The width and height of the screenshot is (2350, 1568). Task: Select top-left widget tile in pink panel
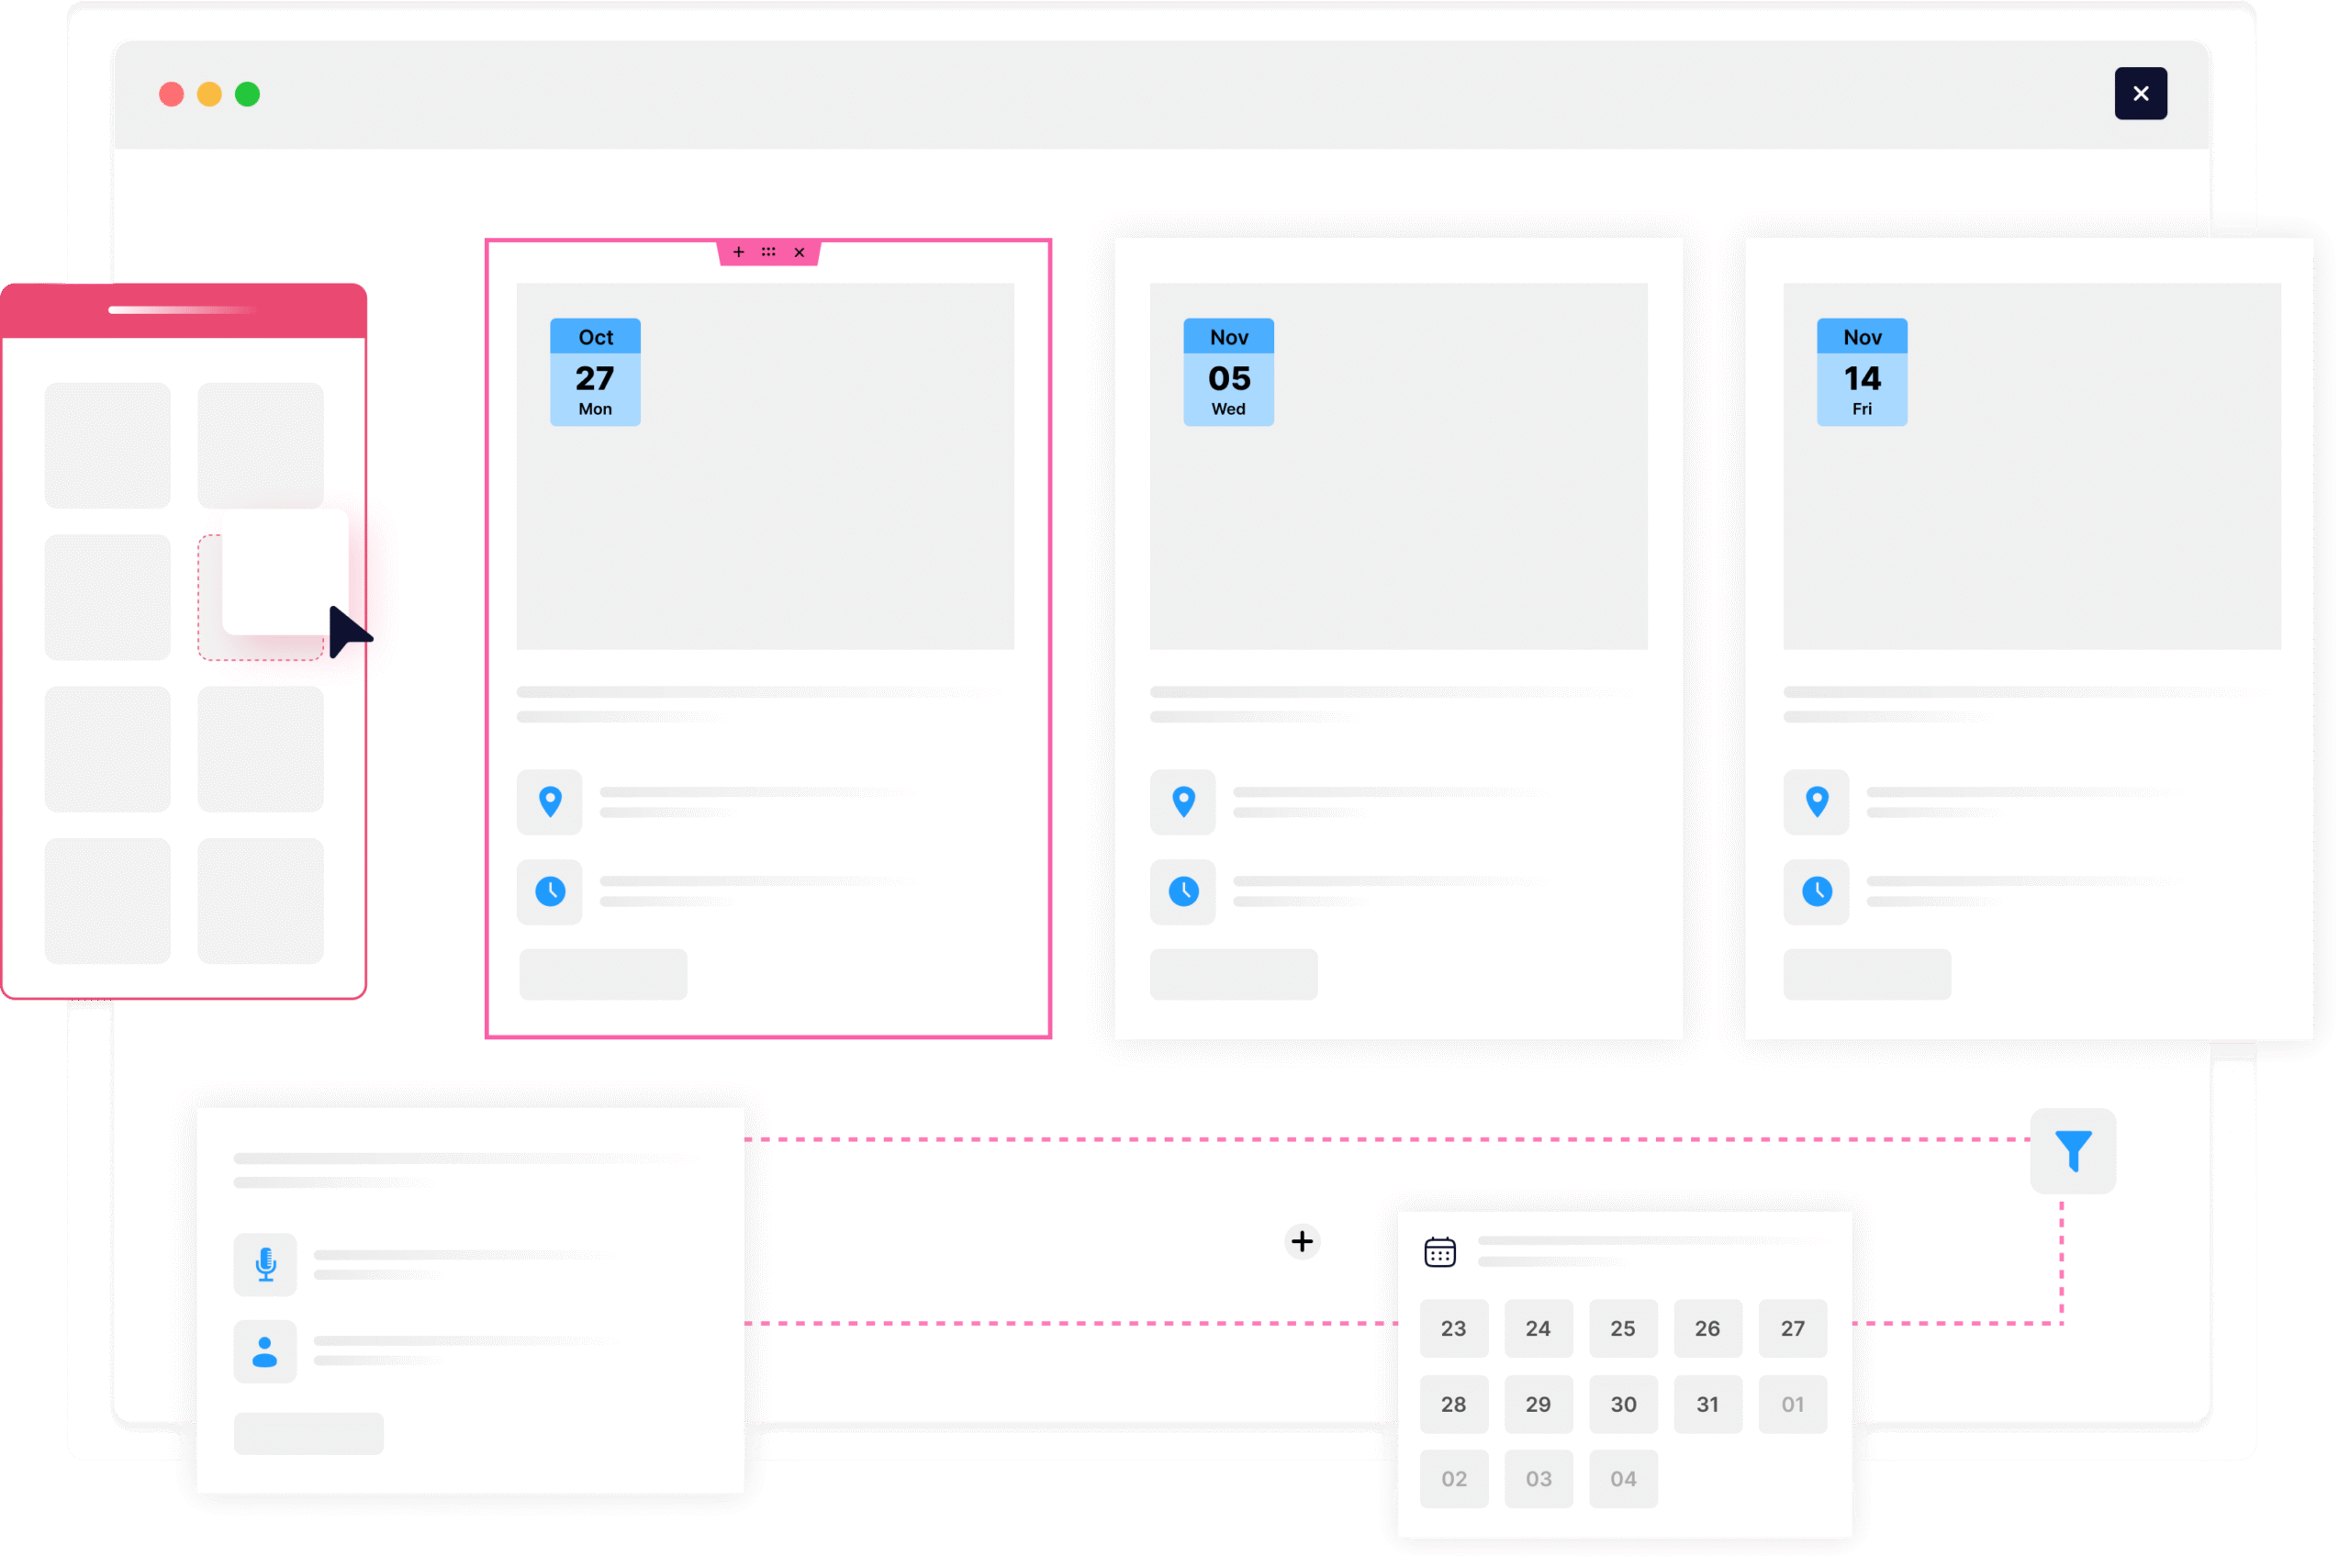(x=107, y=445)
